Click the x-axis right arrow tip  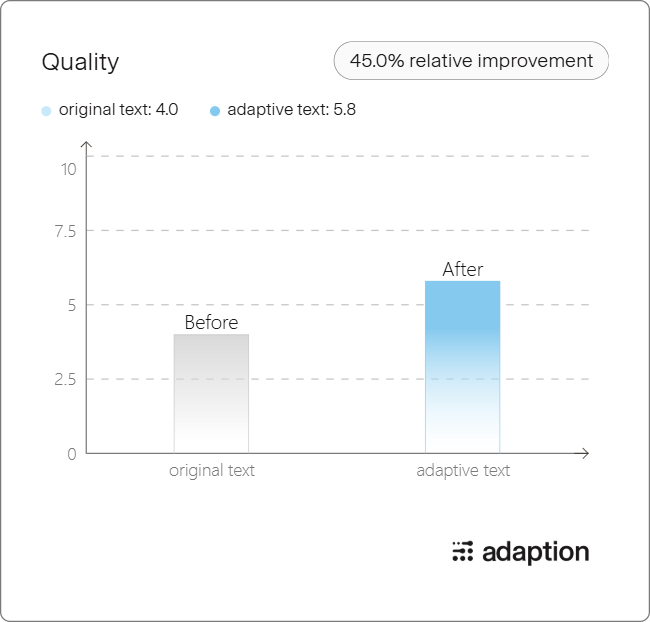pyautogui.click(x=586, y=453)
